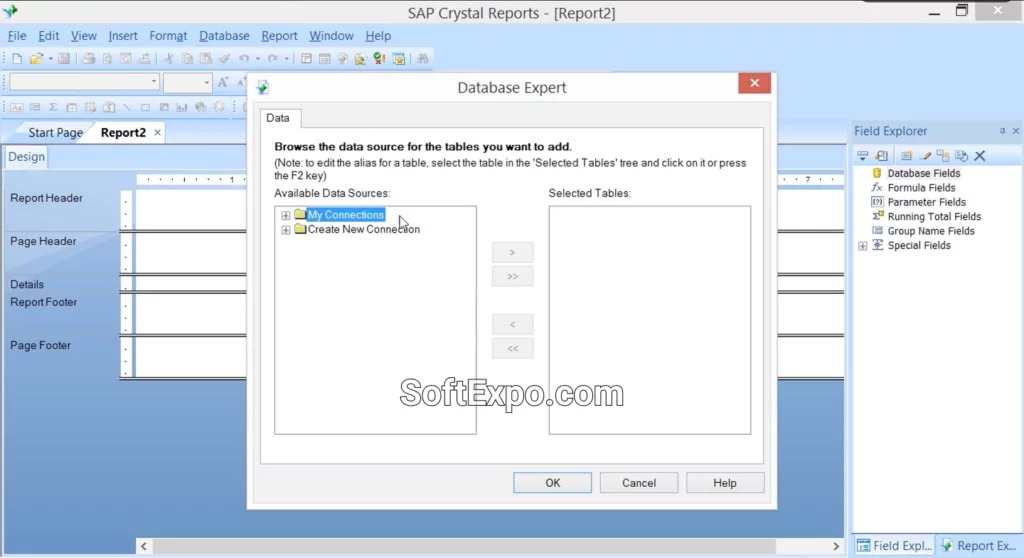This screenshot has width=1024, height=558.
Task: Click the Undo arrow icon
Action: (x=244, y=59)
